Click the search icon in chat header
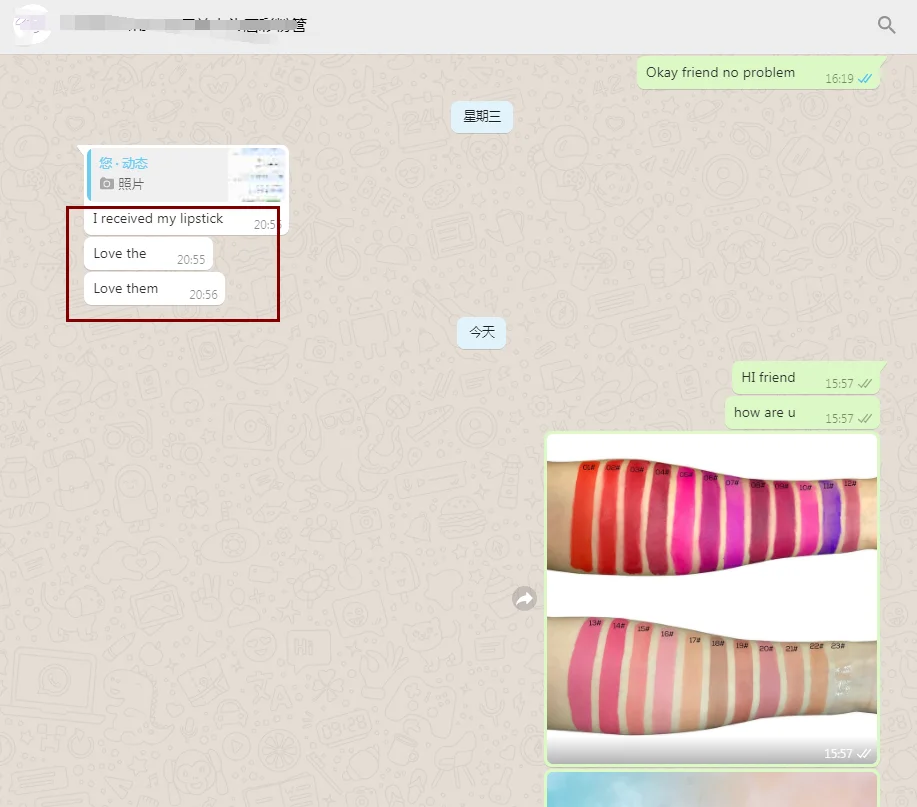Viewport: 917px width, 807px height. [x=886, y=25]
